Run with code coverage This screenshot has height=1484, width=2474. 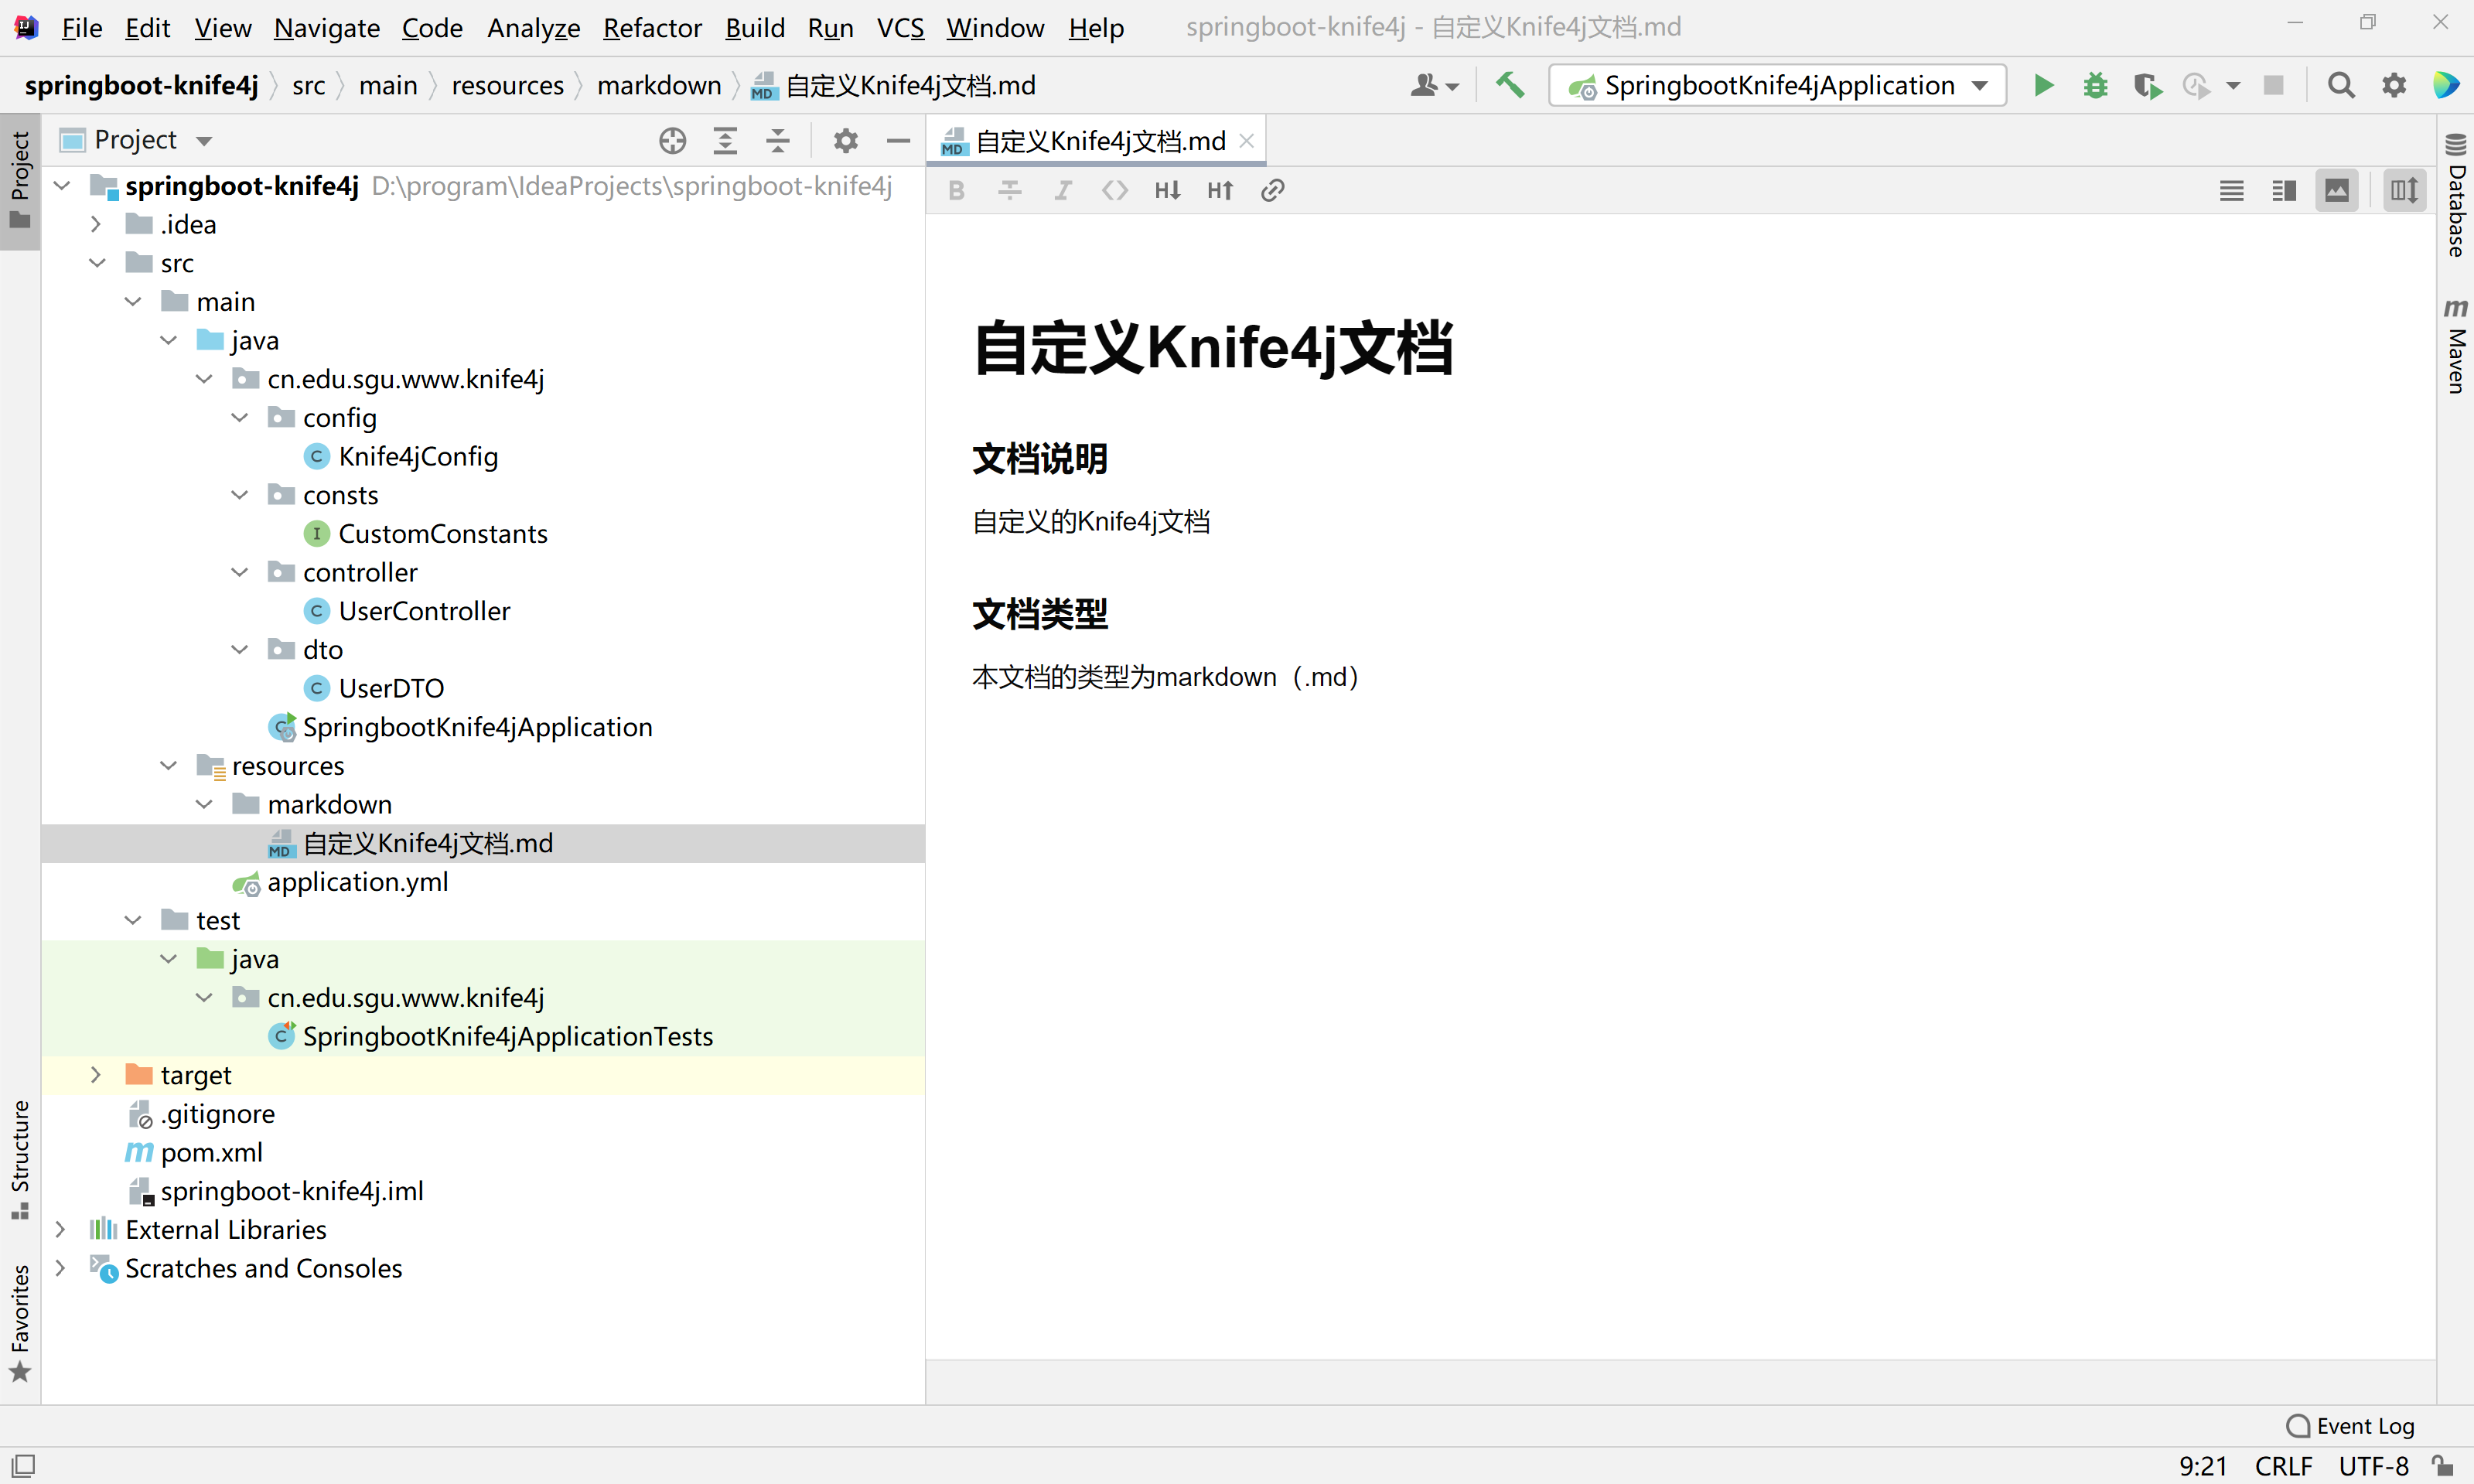coord(2148,85)
